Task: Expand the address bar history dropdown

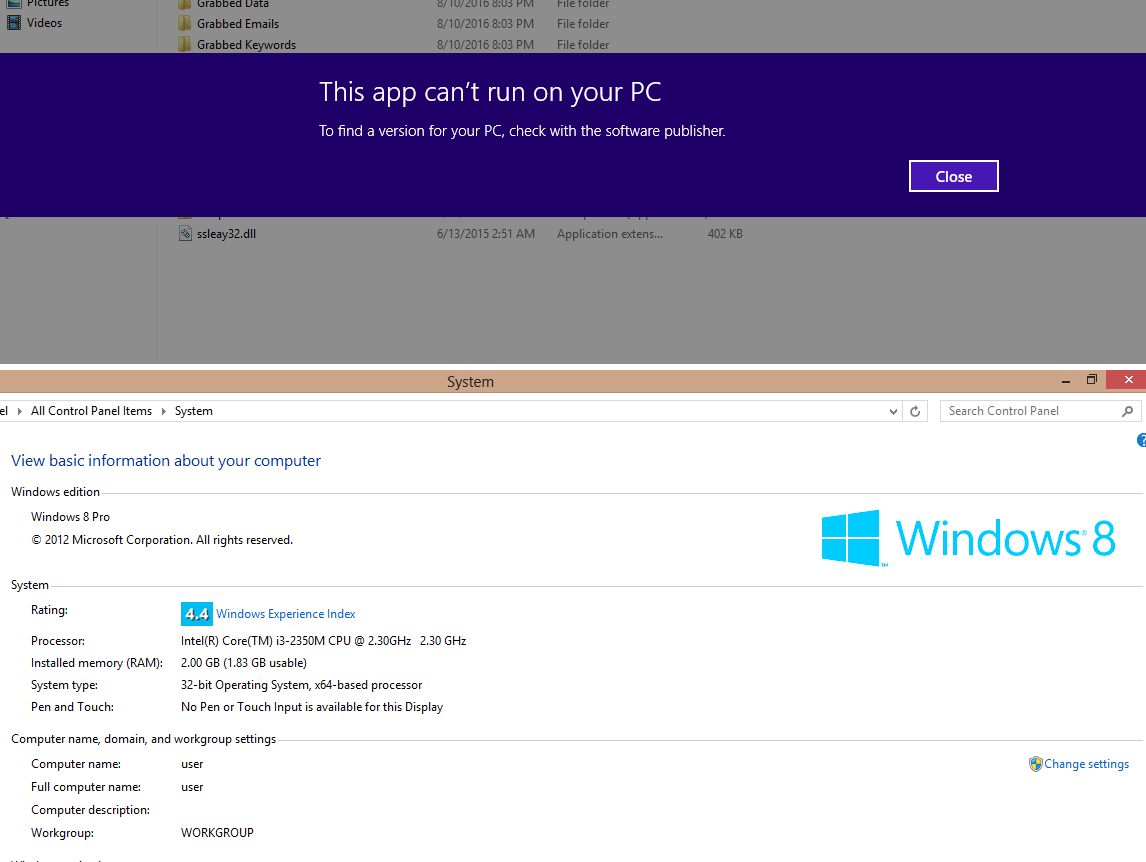Action: [893, 412]
